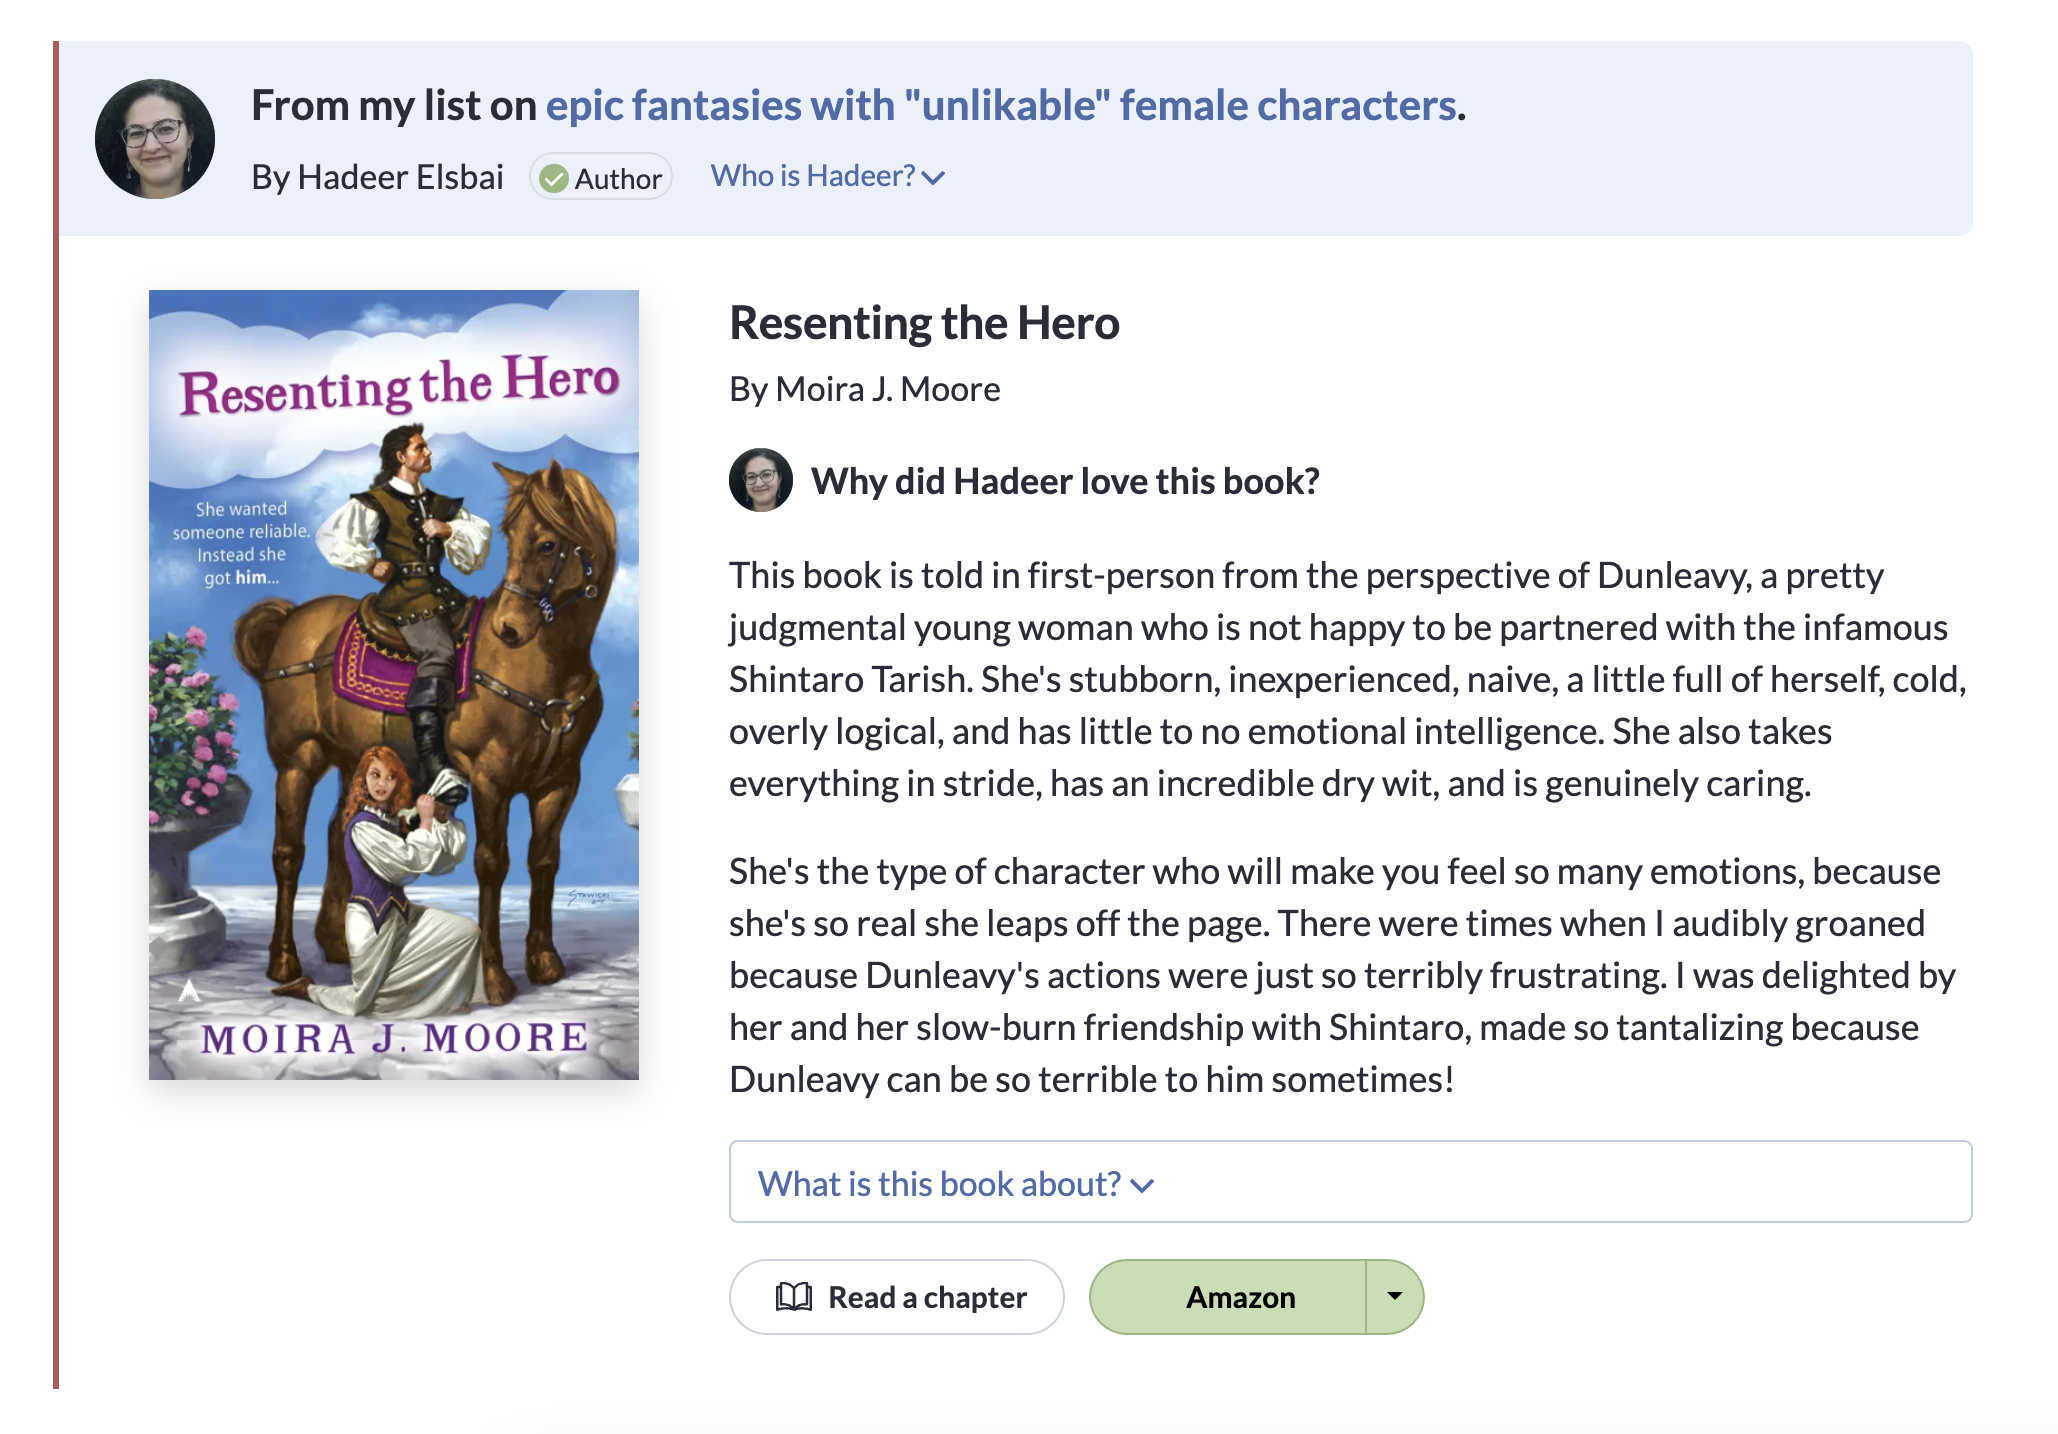Click the "Why did Hadeer love this book?" heading
Viewport: 2058px width, 1434px height.
click(x=1065, y=481)
